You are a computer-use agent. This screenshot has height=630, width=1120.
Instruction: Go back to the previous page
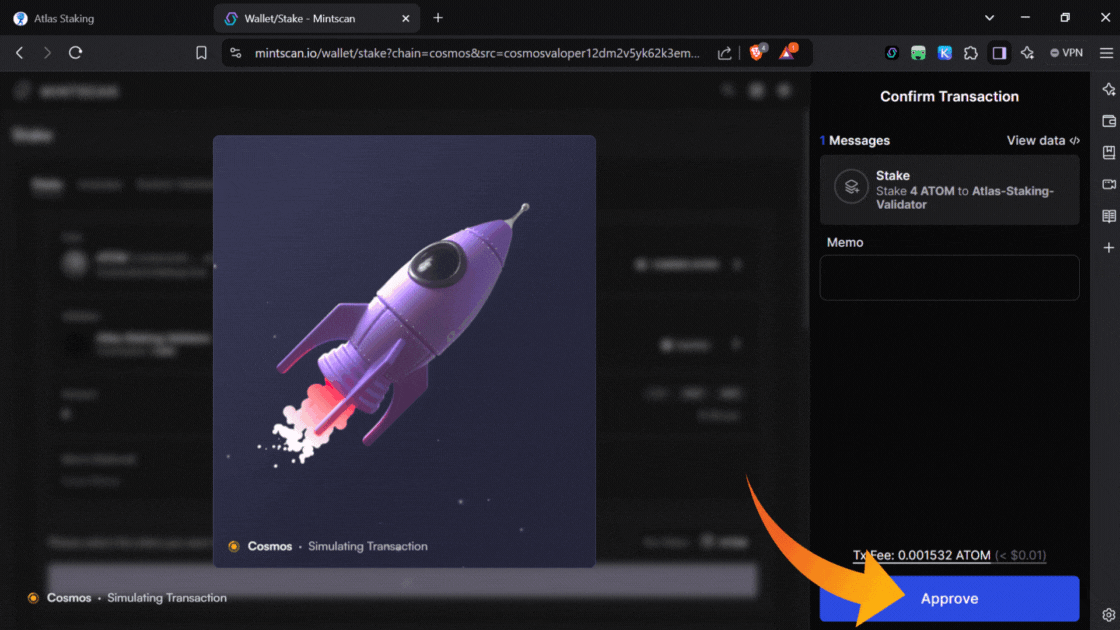tap(20, 53)
